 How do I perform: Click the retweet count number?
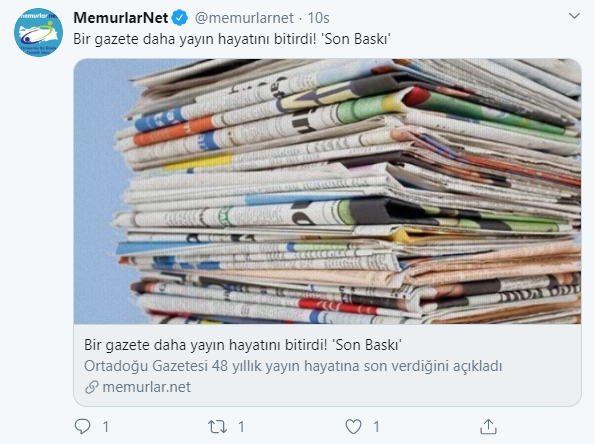(x=241, y=427)
